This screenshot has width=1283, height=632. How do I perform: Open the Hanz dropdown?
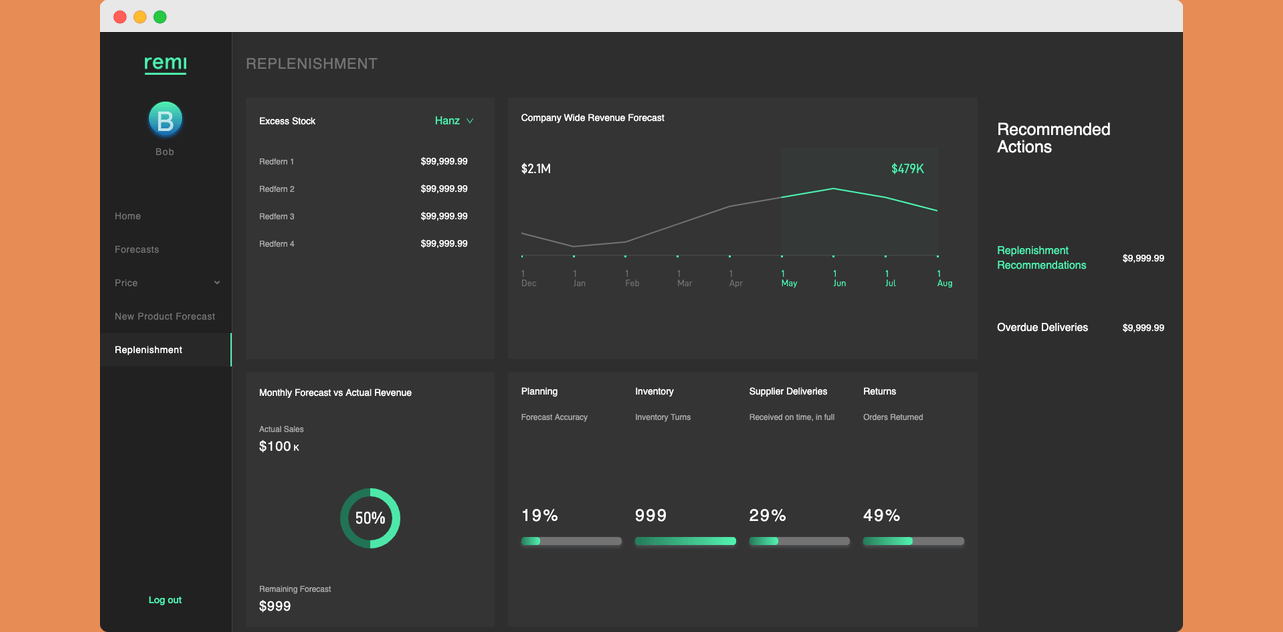(454, 121)
